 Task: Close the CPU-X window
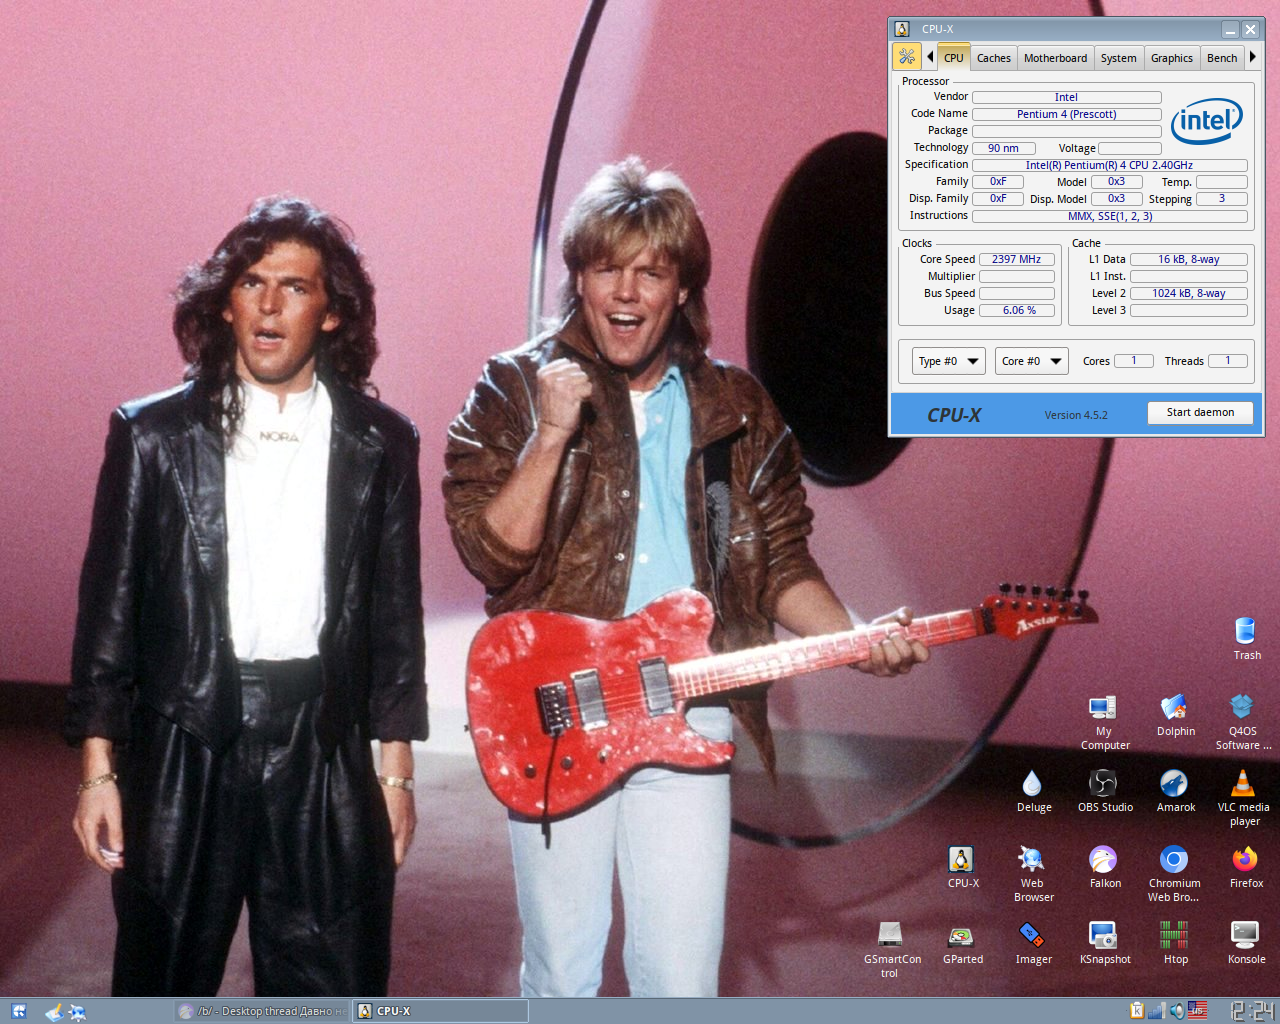tap(1250, 30)
